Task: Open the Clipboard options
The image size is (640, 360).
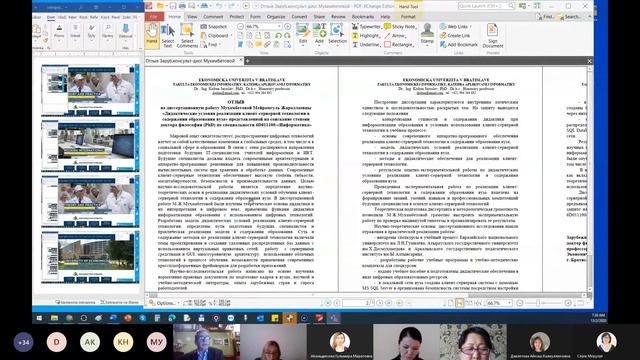Action: click(x=216, y=36)
